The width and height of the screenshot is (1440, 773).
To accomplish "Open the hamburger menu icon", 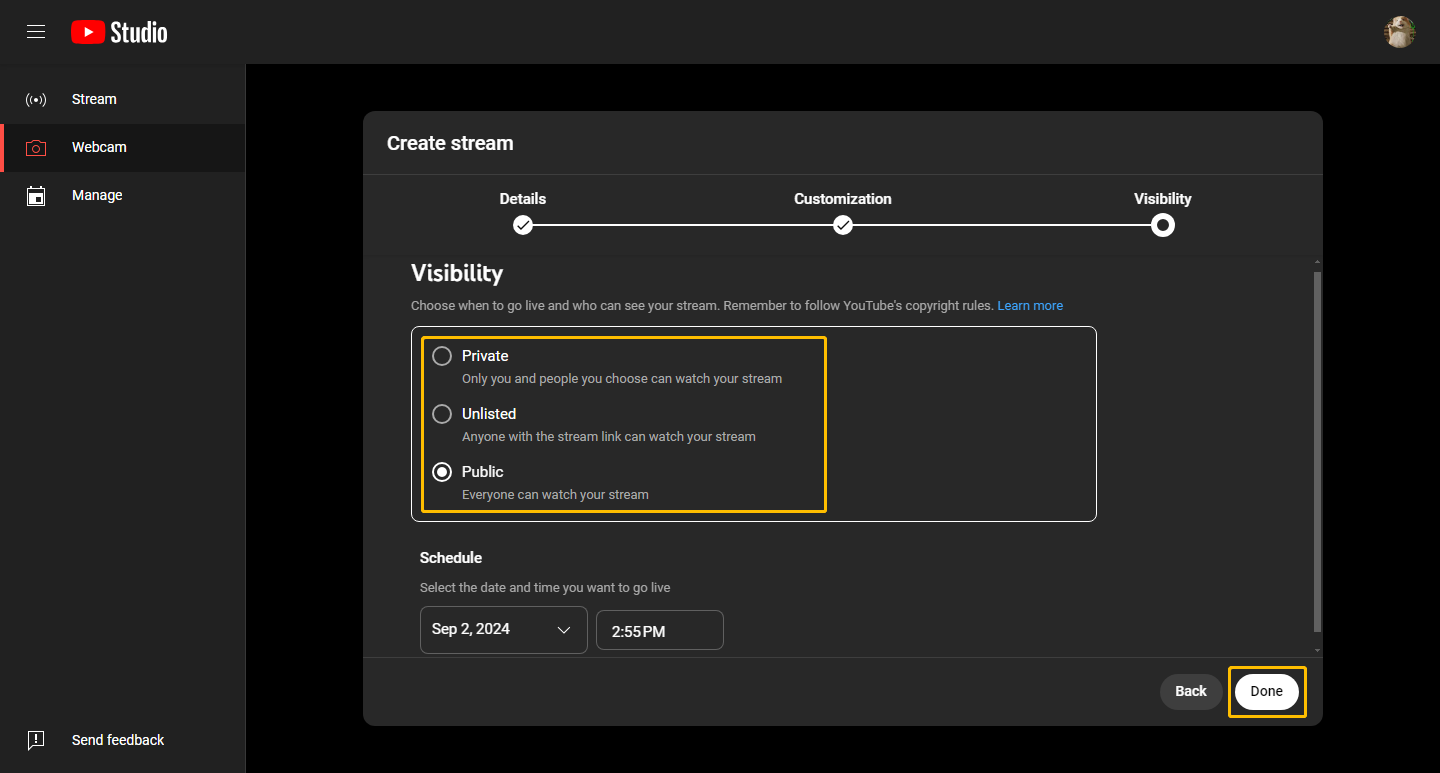I will point(36,32).
